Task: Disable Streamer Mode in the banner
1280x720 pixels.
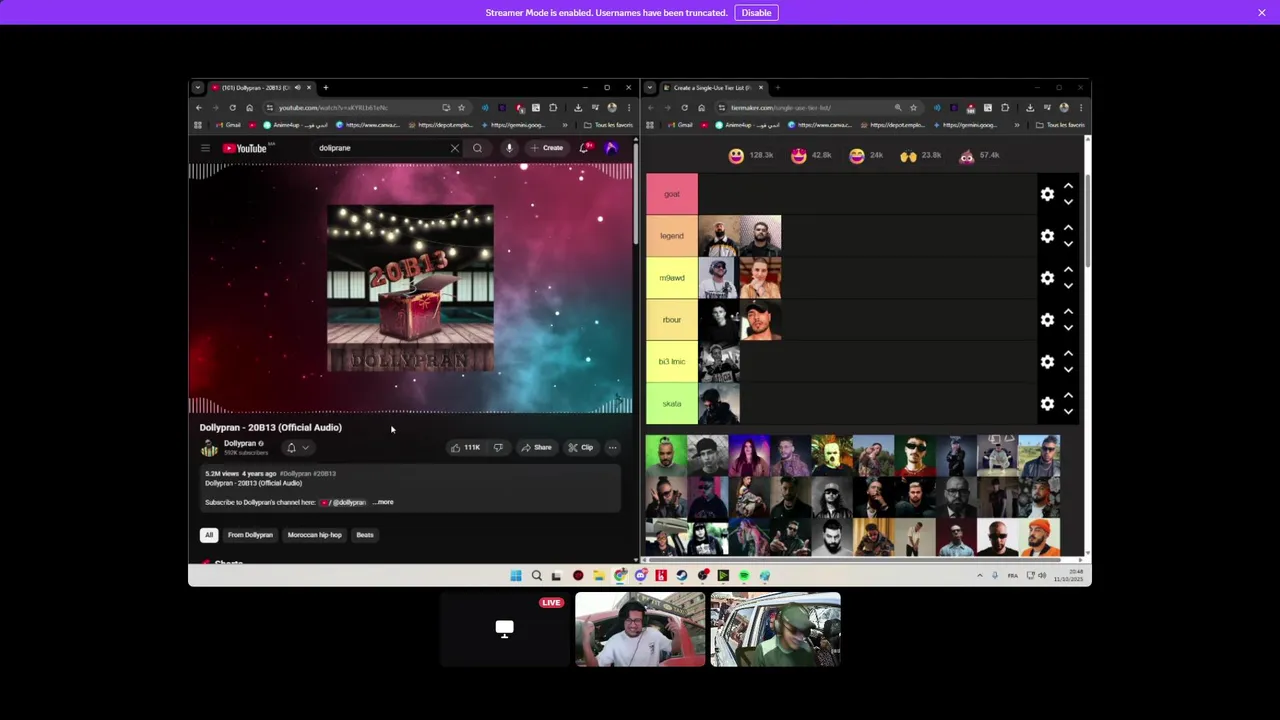Action: 756,12
